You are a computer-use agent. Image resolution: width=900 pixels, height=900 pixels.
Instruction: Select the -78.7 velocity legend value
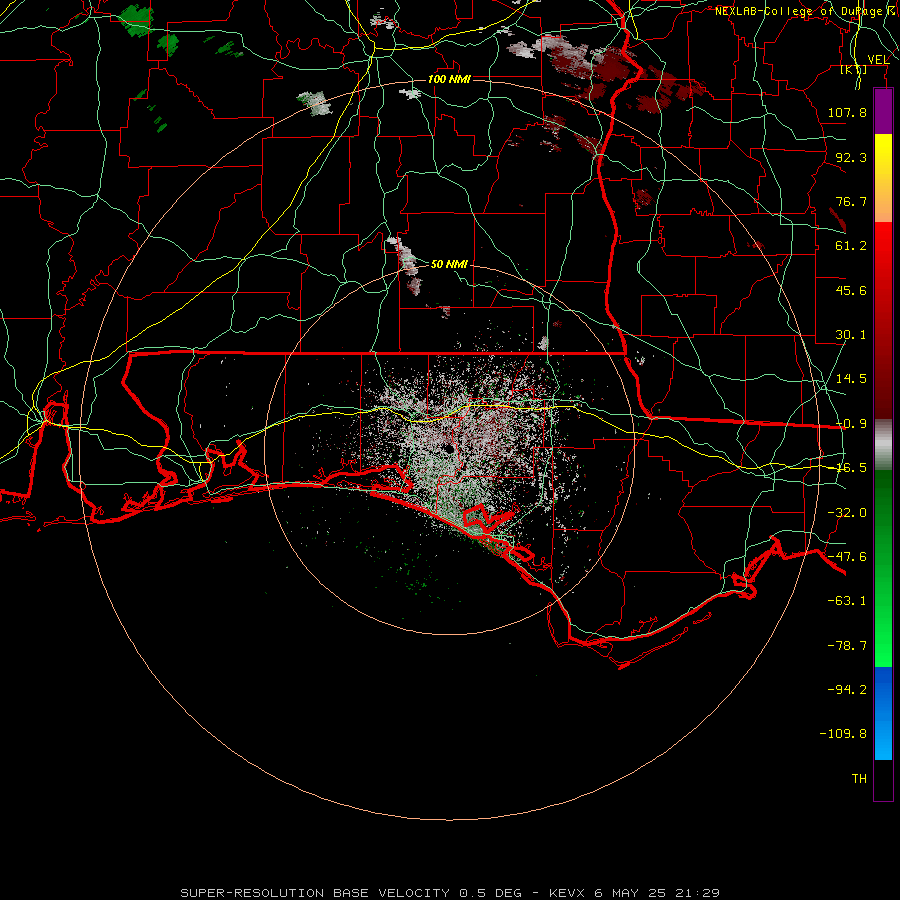coord(847,646)
